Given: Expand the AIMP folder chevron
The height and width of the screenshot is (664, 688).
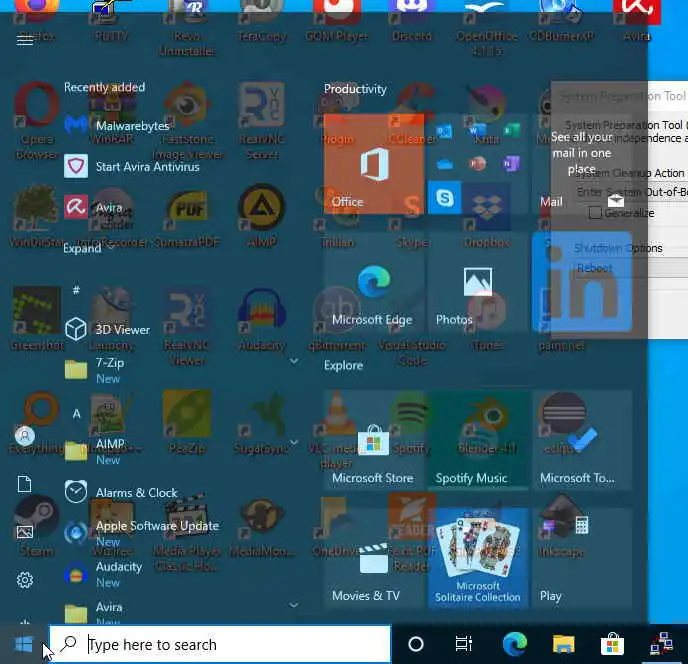Looking at the screenshot, I should pyautogui.click(x=294, y=442).
